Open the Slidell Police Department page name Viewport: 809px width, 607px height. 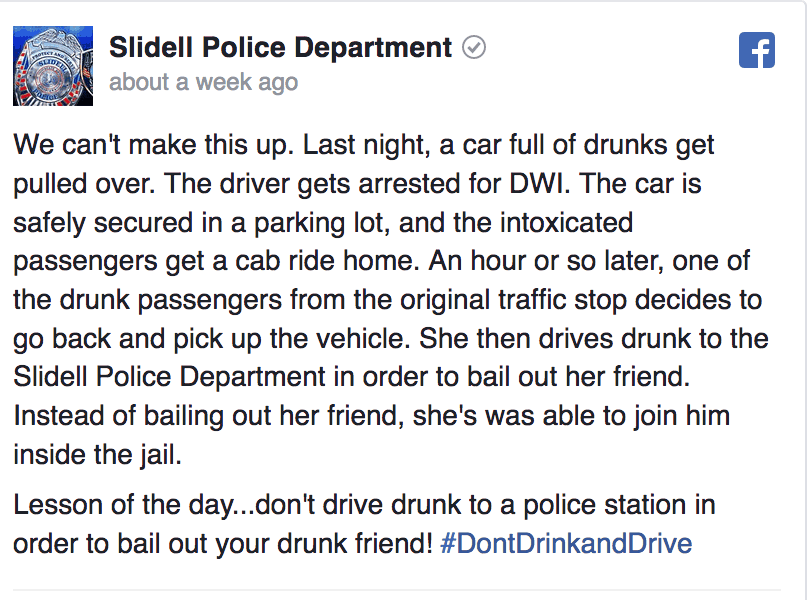(281, 47)
